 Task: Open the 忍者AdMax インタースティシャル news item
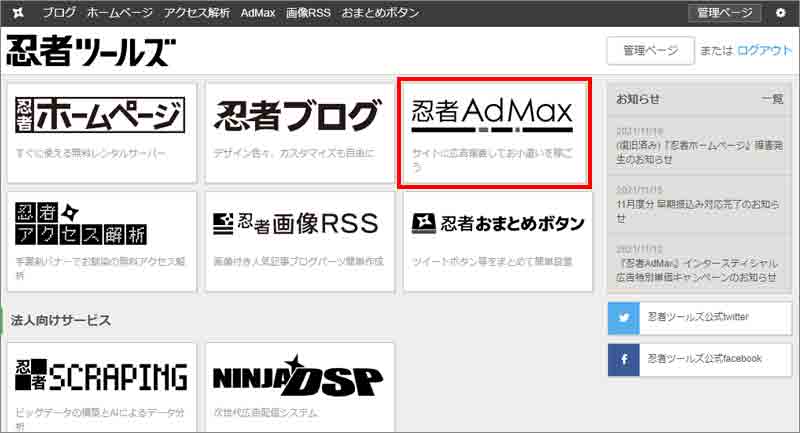(x=699, y=264)
